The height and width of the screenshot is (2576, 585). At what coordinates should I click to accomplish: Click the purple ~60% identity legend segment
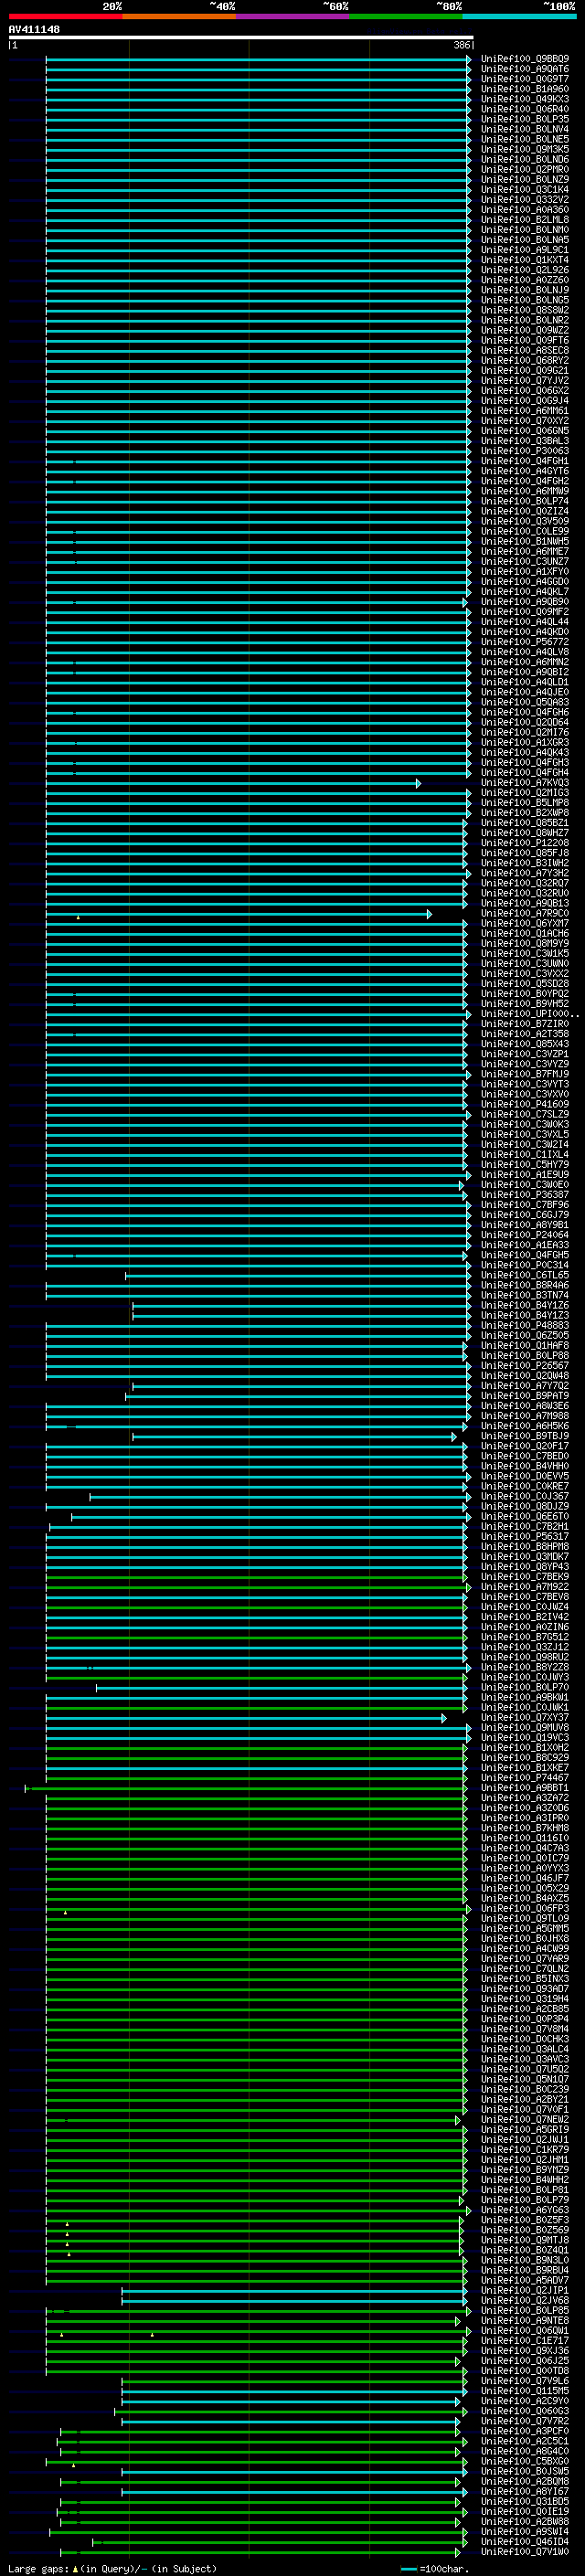[292, 17]
